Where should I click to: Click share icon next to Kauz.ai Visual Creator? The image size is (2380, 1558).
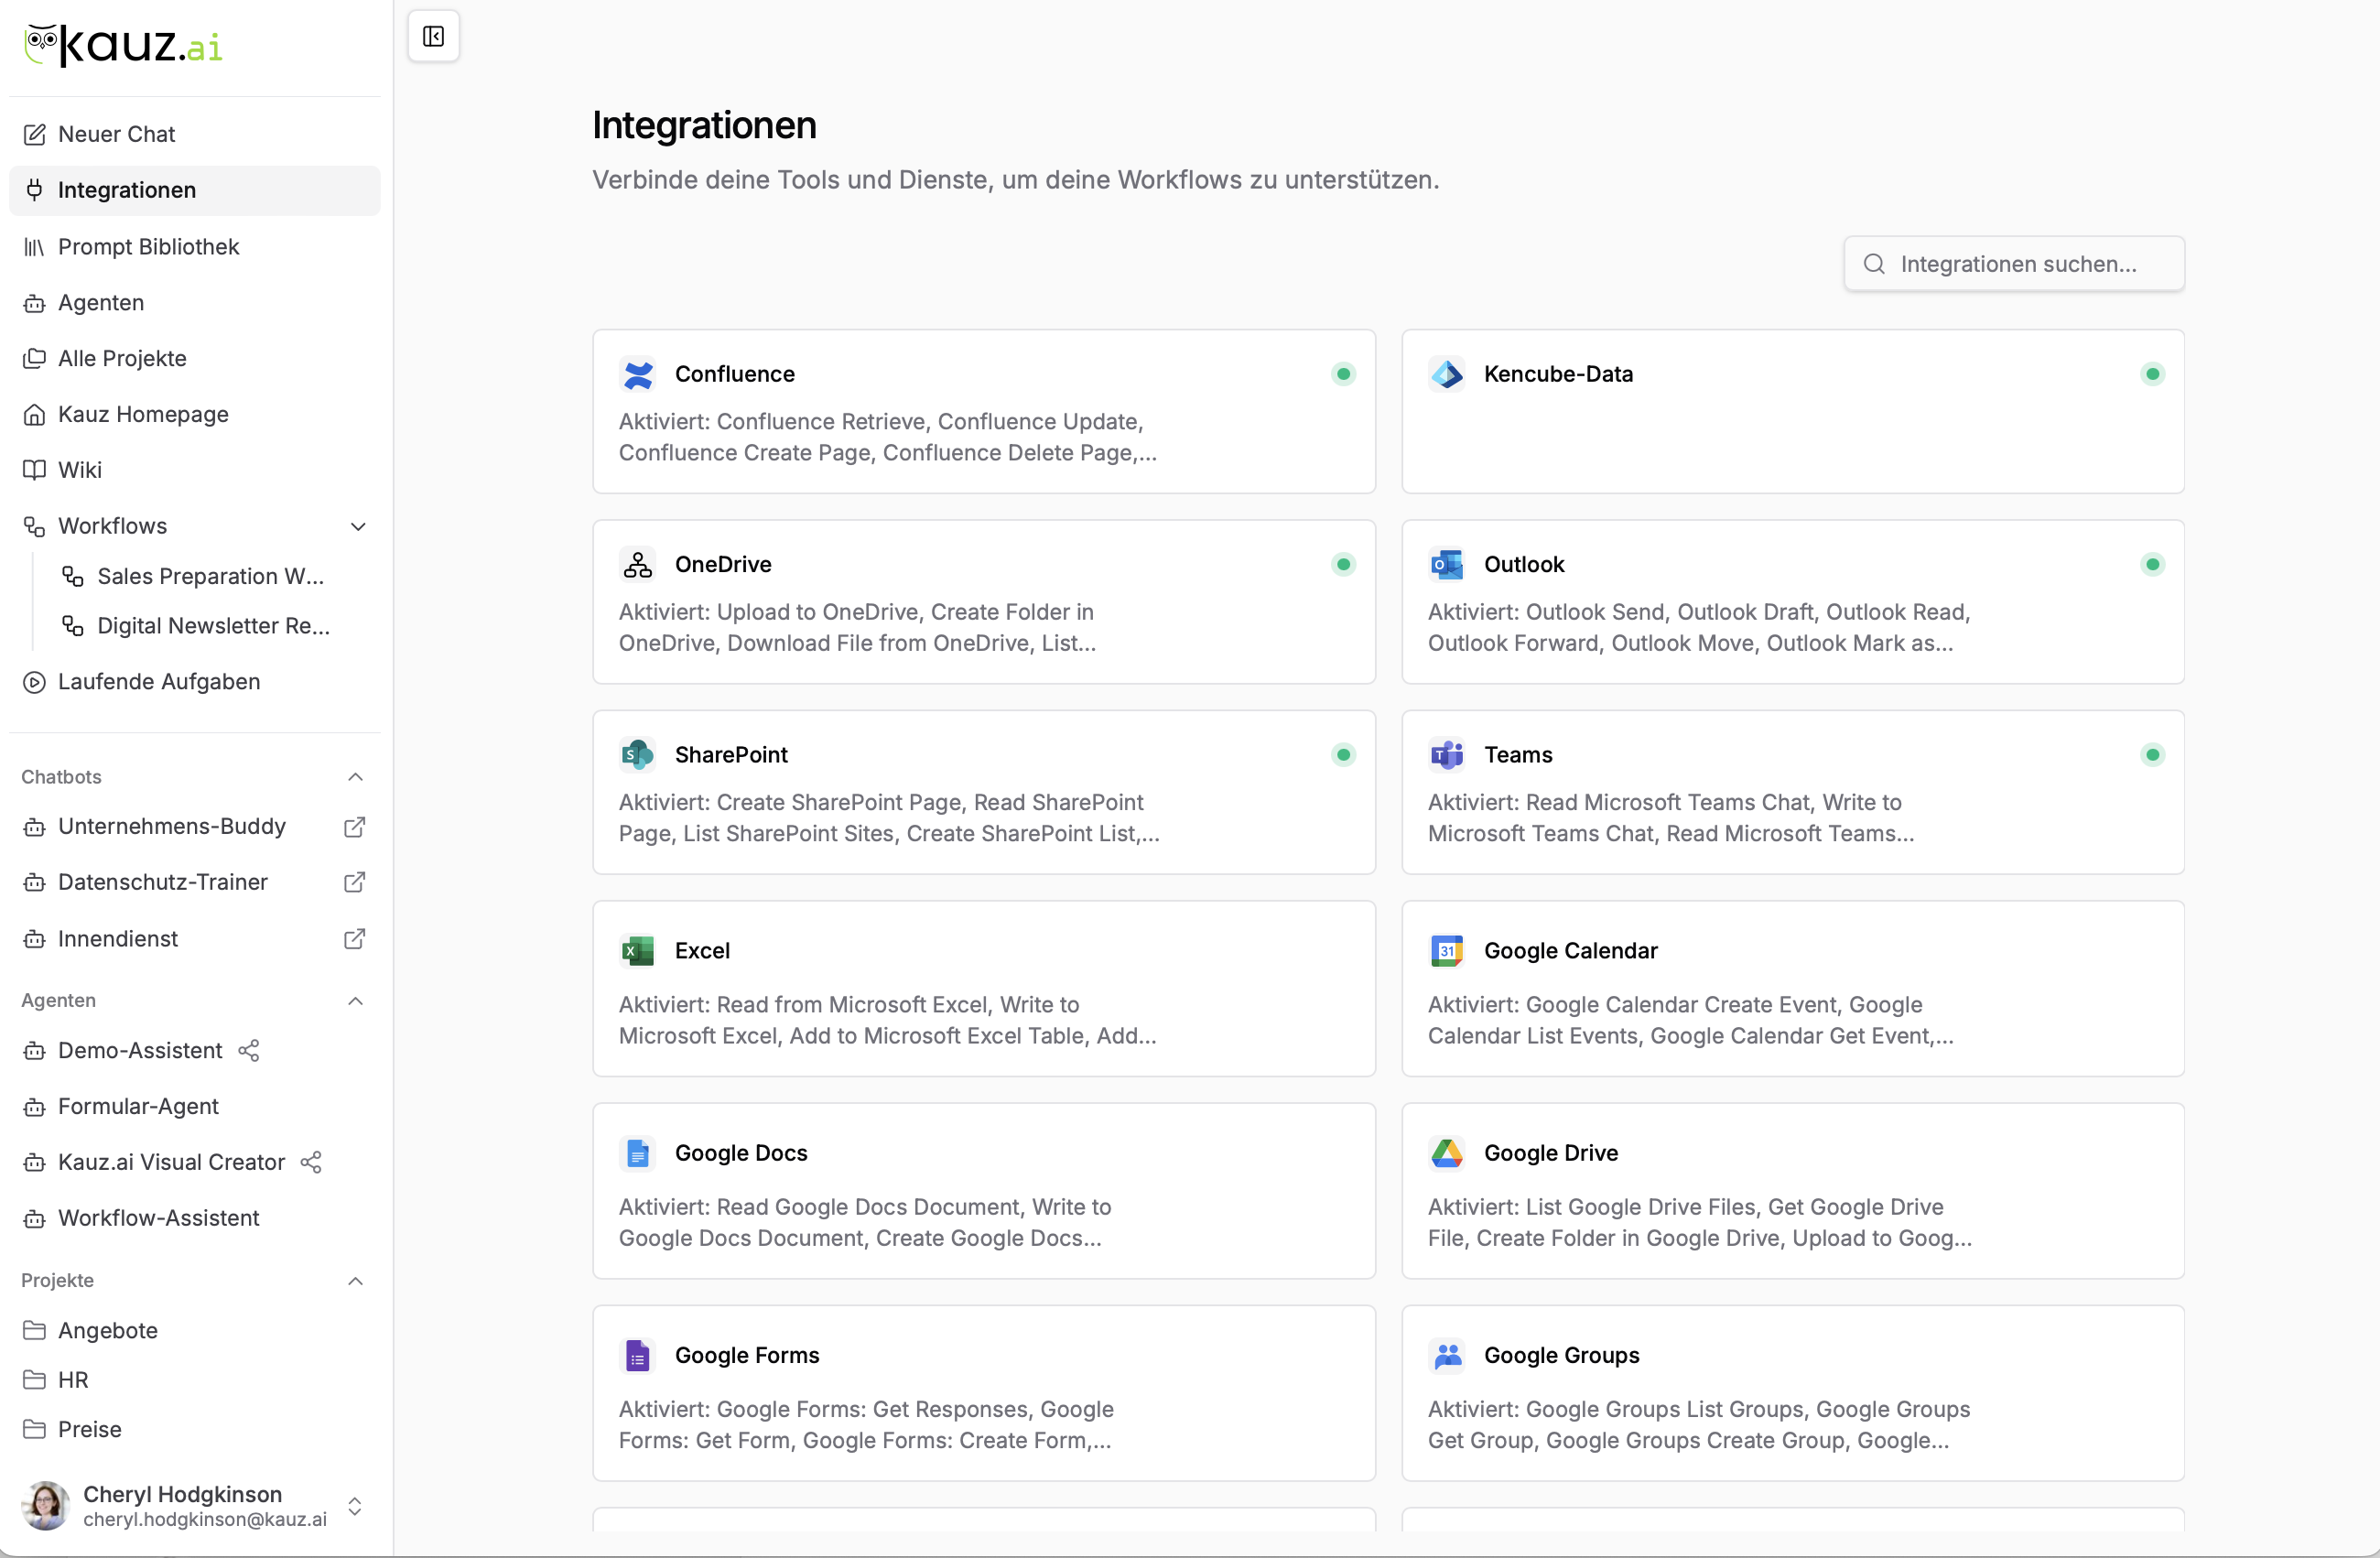[311, 1163]
